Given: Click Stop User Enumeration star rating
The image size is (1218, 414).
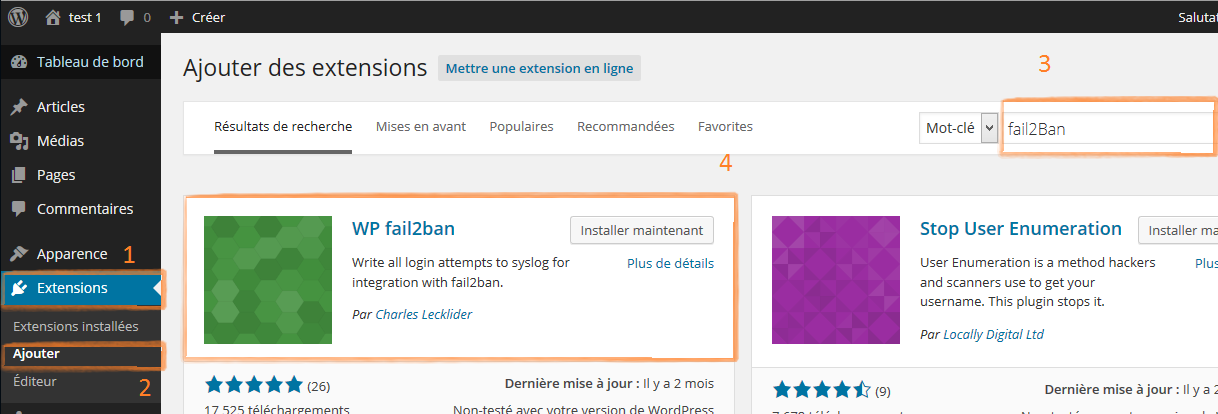Looking at the screenshot, I should pos(821,389).
